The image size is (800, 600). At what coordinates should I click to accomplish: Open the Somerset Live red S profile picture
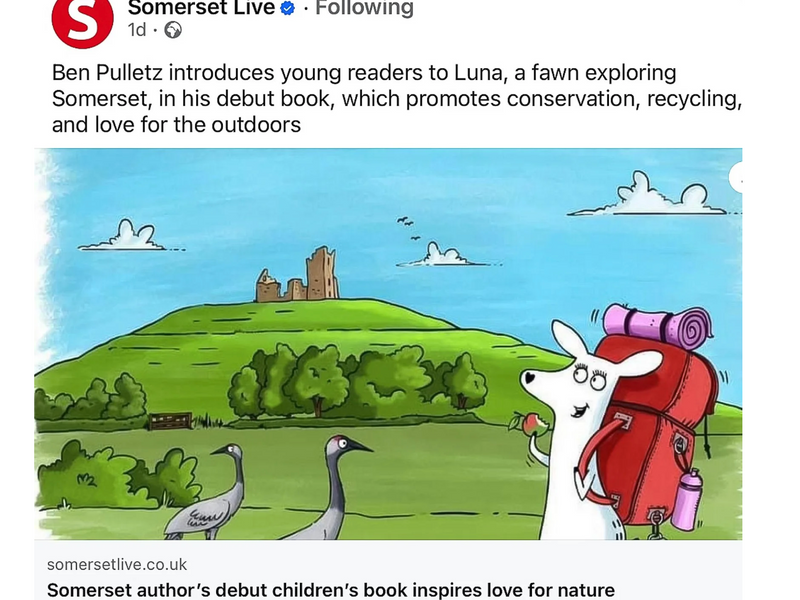coord(83,20)
